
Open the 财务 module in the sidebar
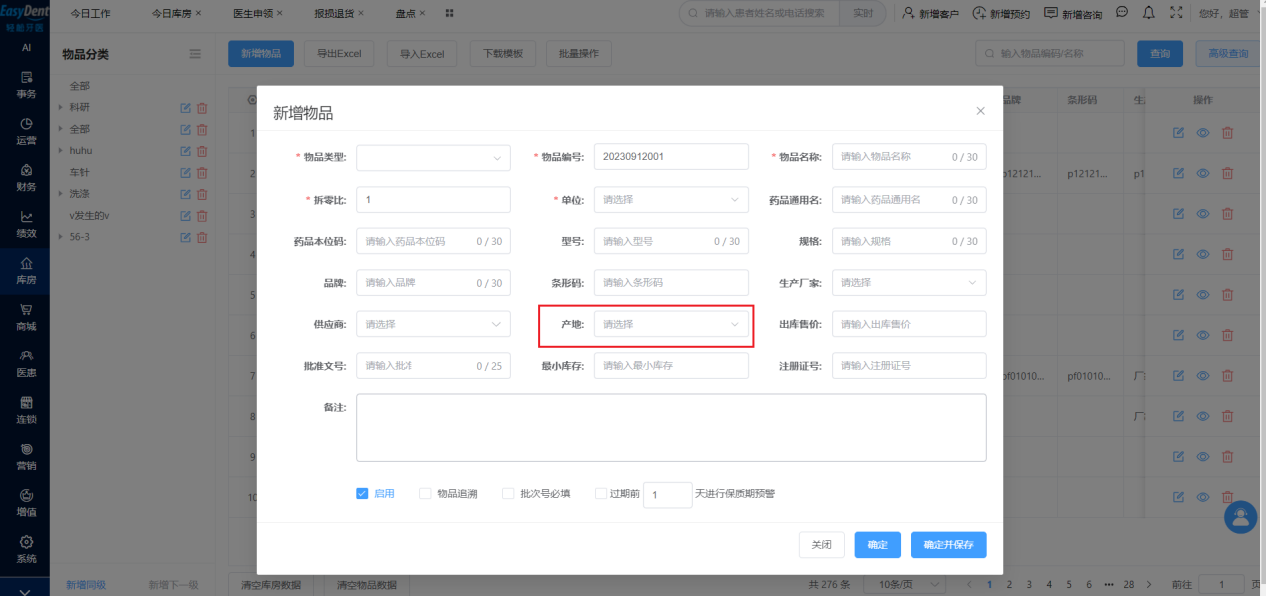pos(26,178)
